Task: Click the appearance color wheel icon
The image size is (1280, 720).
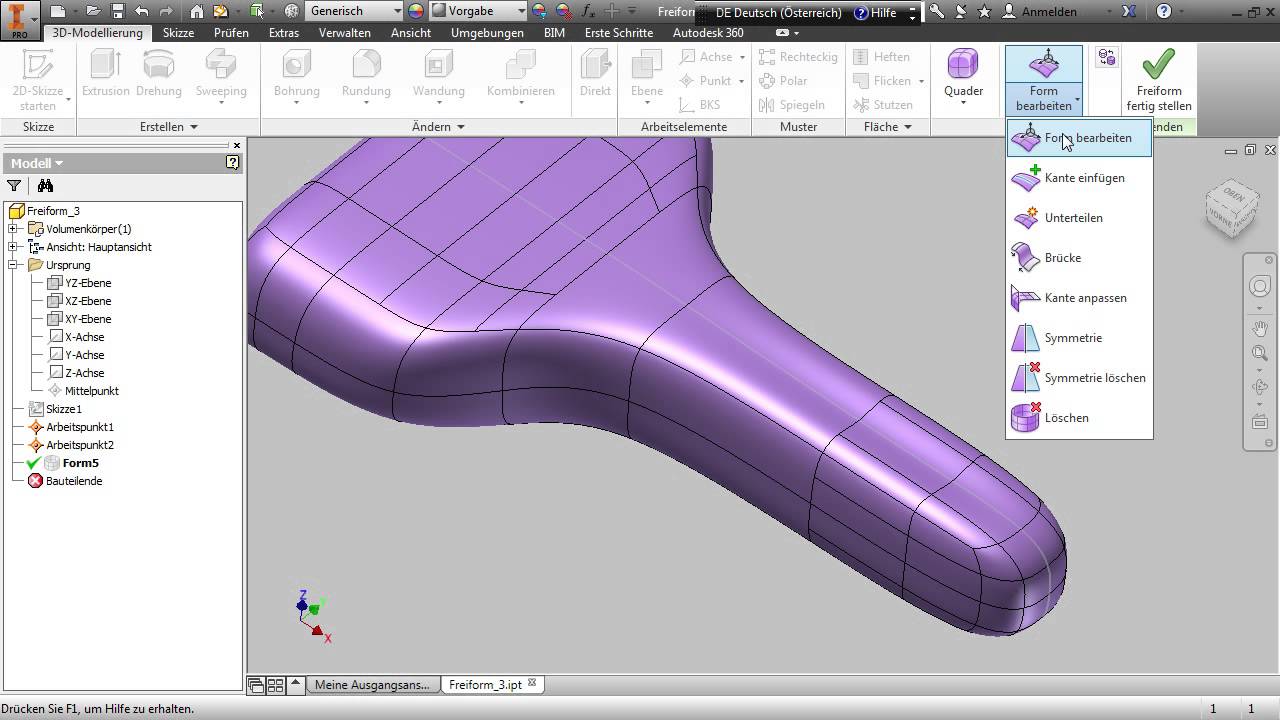Action: point(416,12)
